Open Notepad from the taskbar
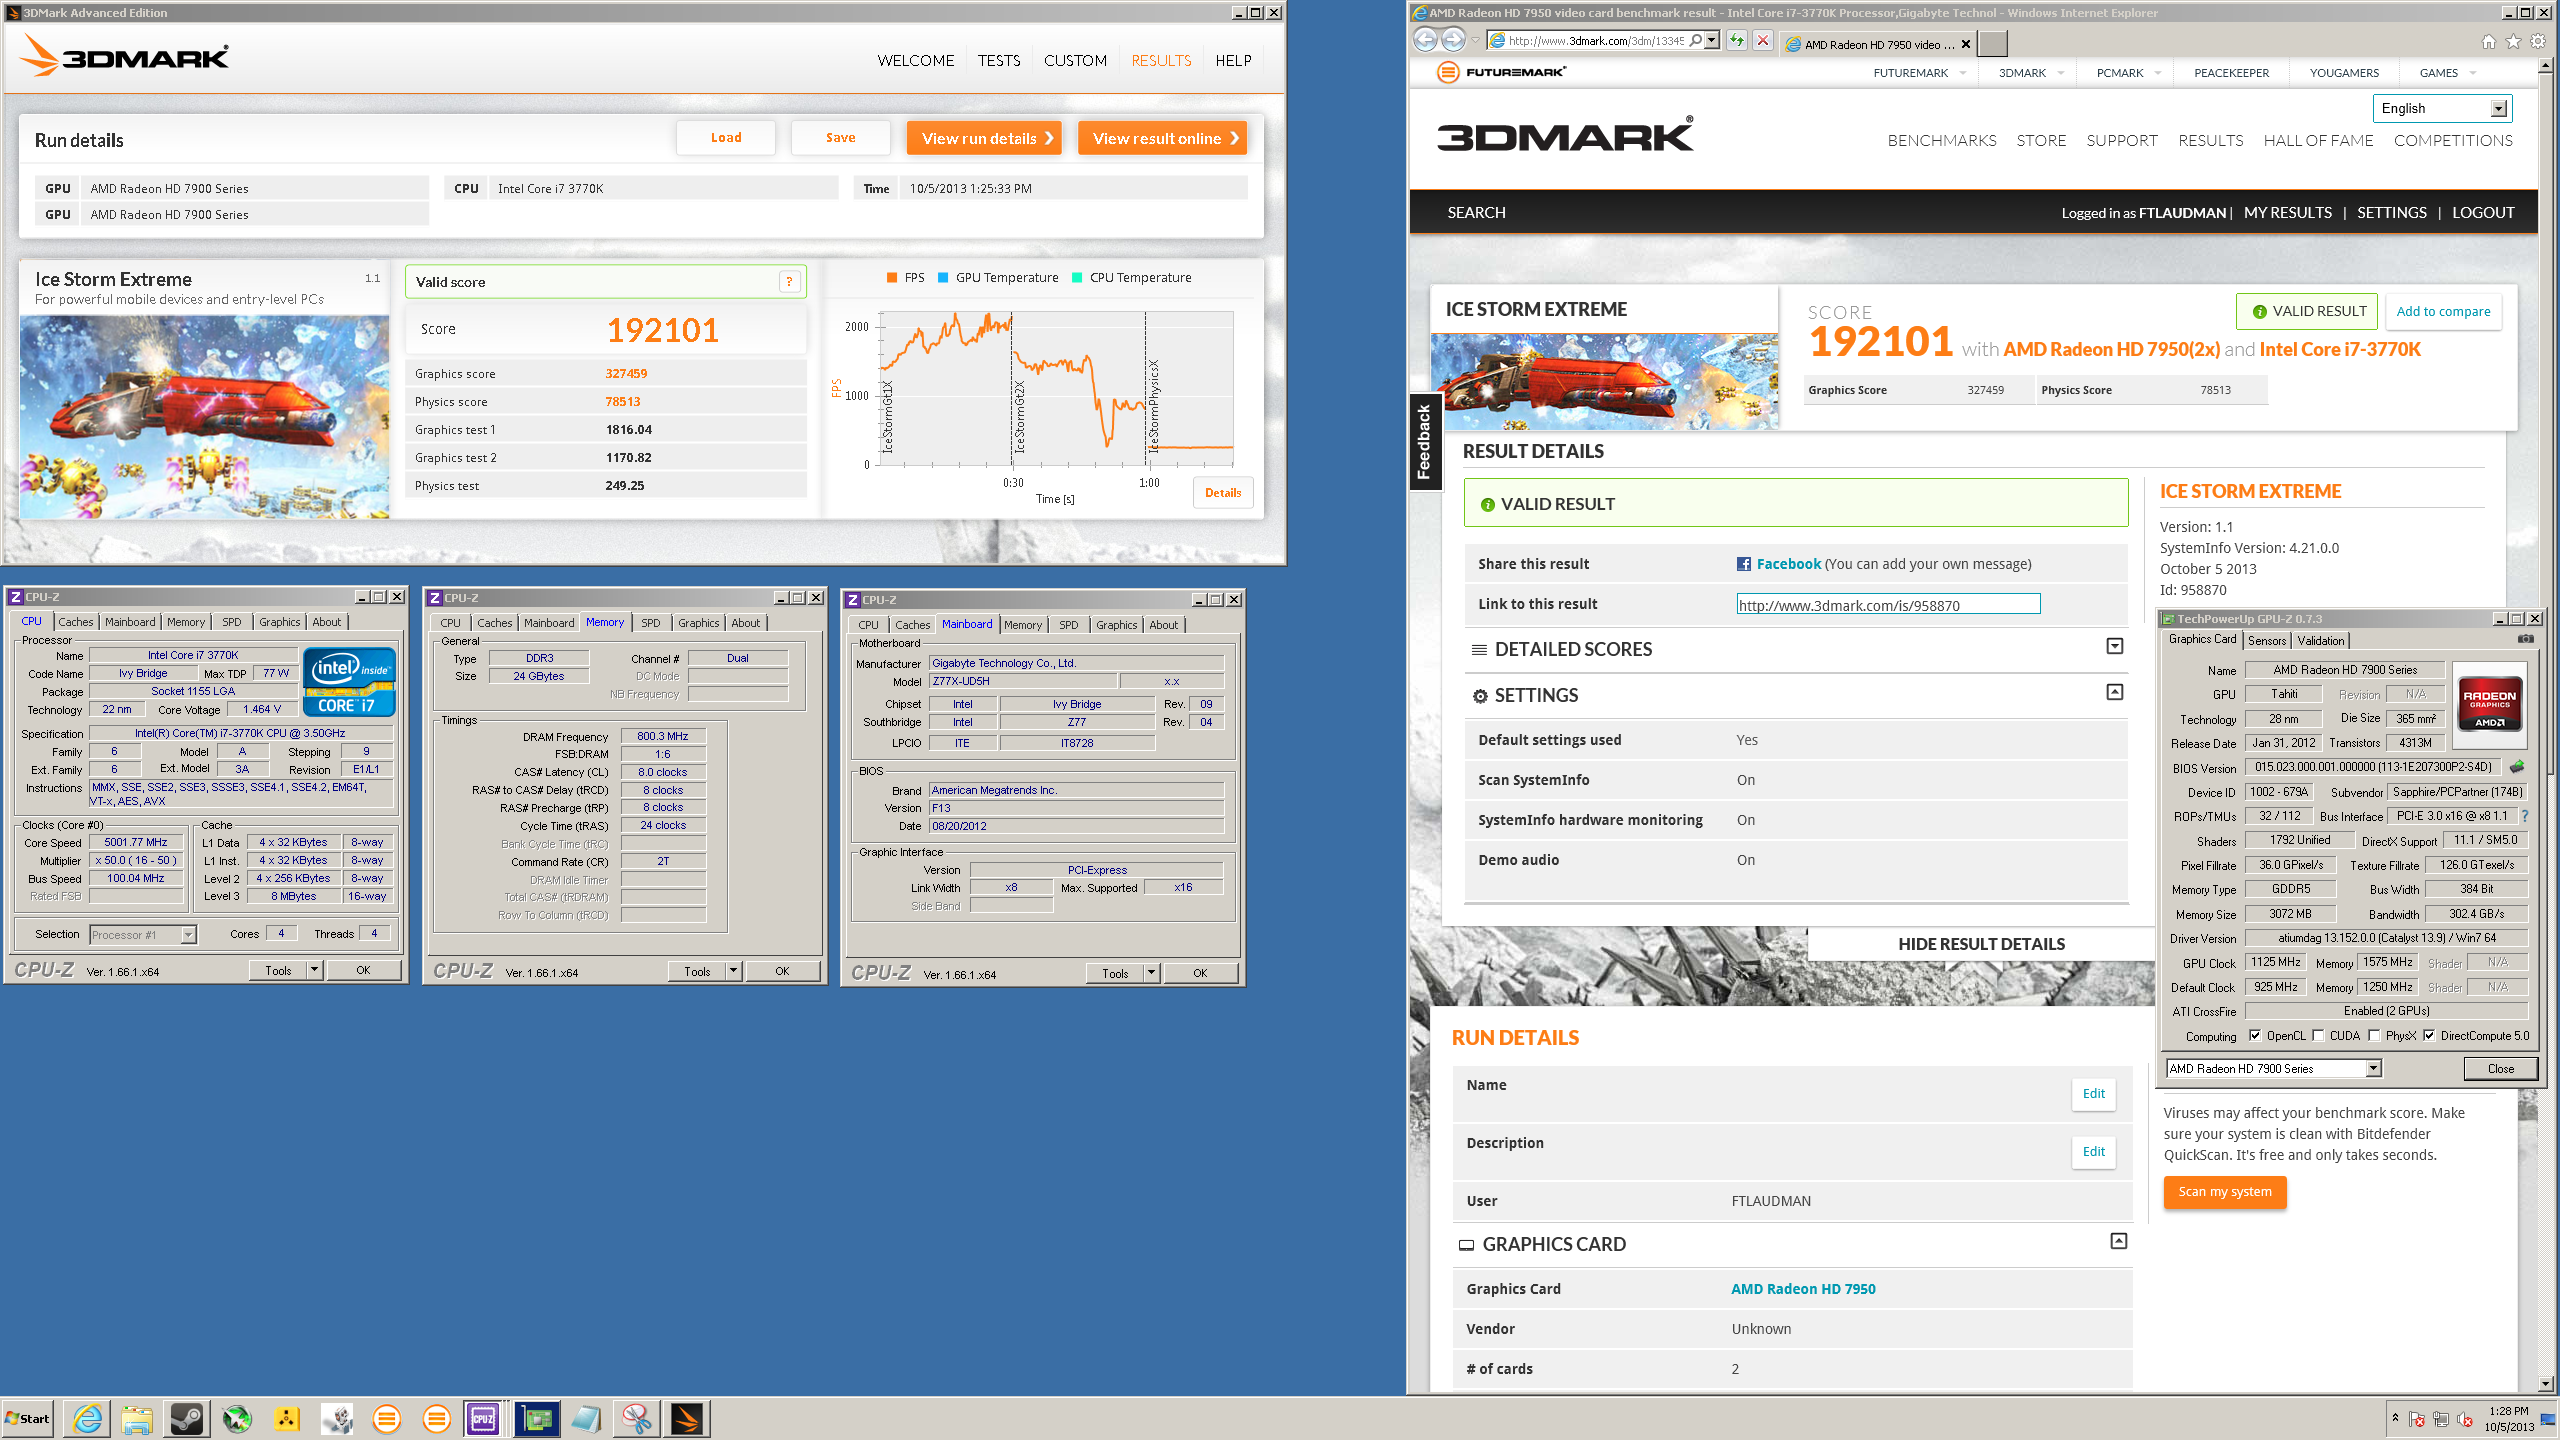Image resolution: width=2560 pixels, height=1440 pixels. point(586,1418)
